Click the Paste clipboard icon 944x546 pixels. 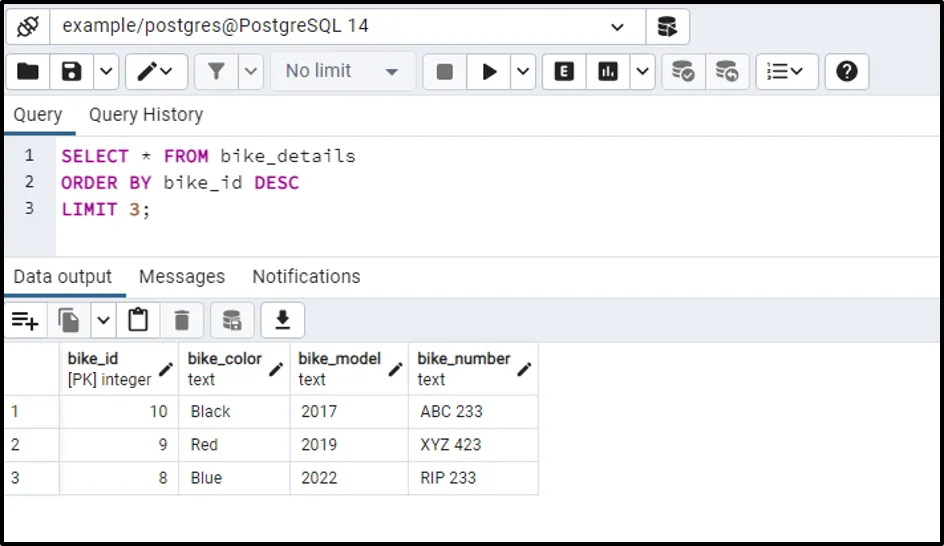(138, 320)
